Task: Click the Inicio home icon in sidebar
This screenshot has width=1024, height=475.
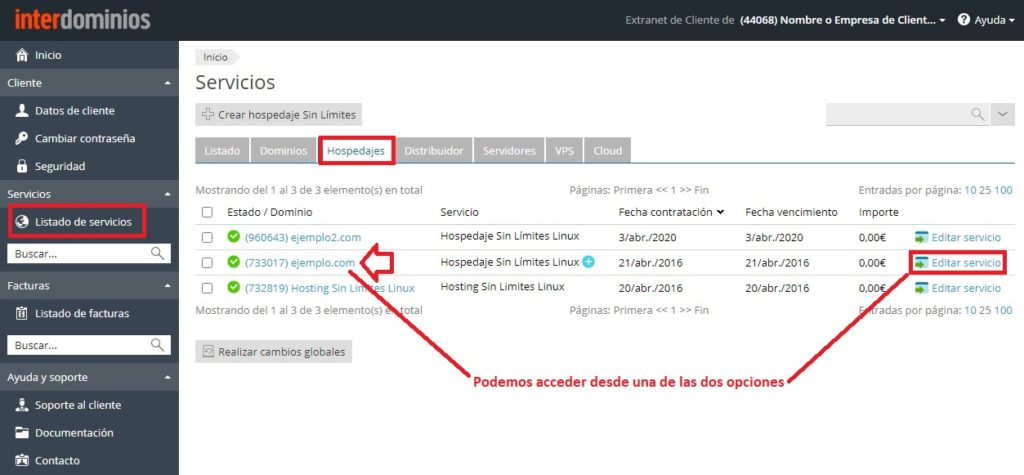Action: point(22,55)
